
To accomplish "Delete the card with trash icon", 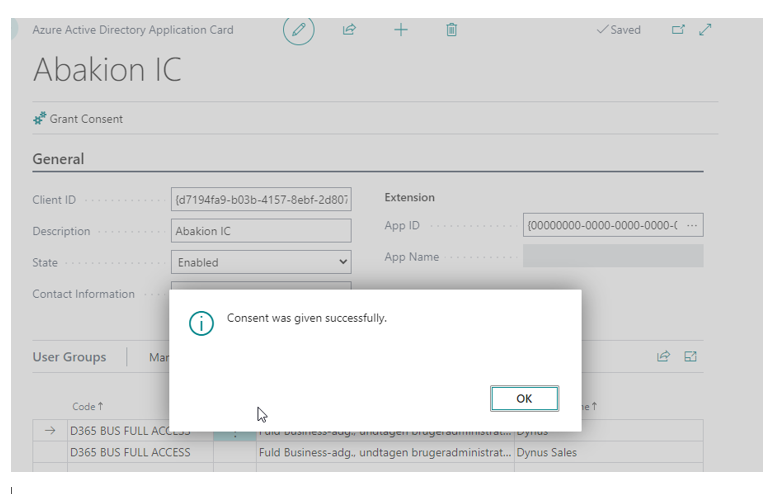I will click(451, 30).
